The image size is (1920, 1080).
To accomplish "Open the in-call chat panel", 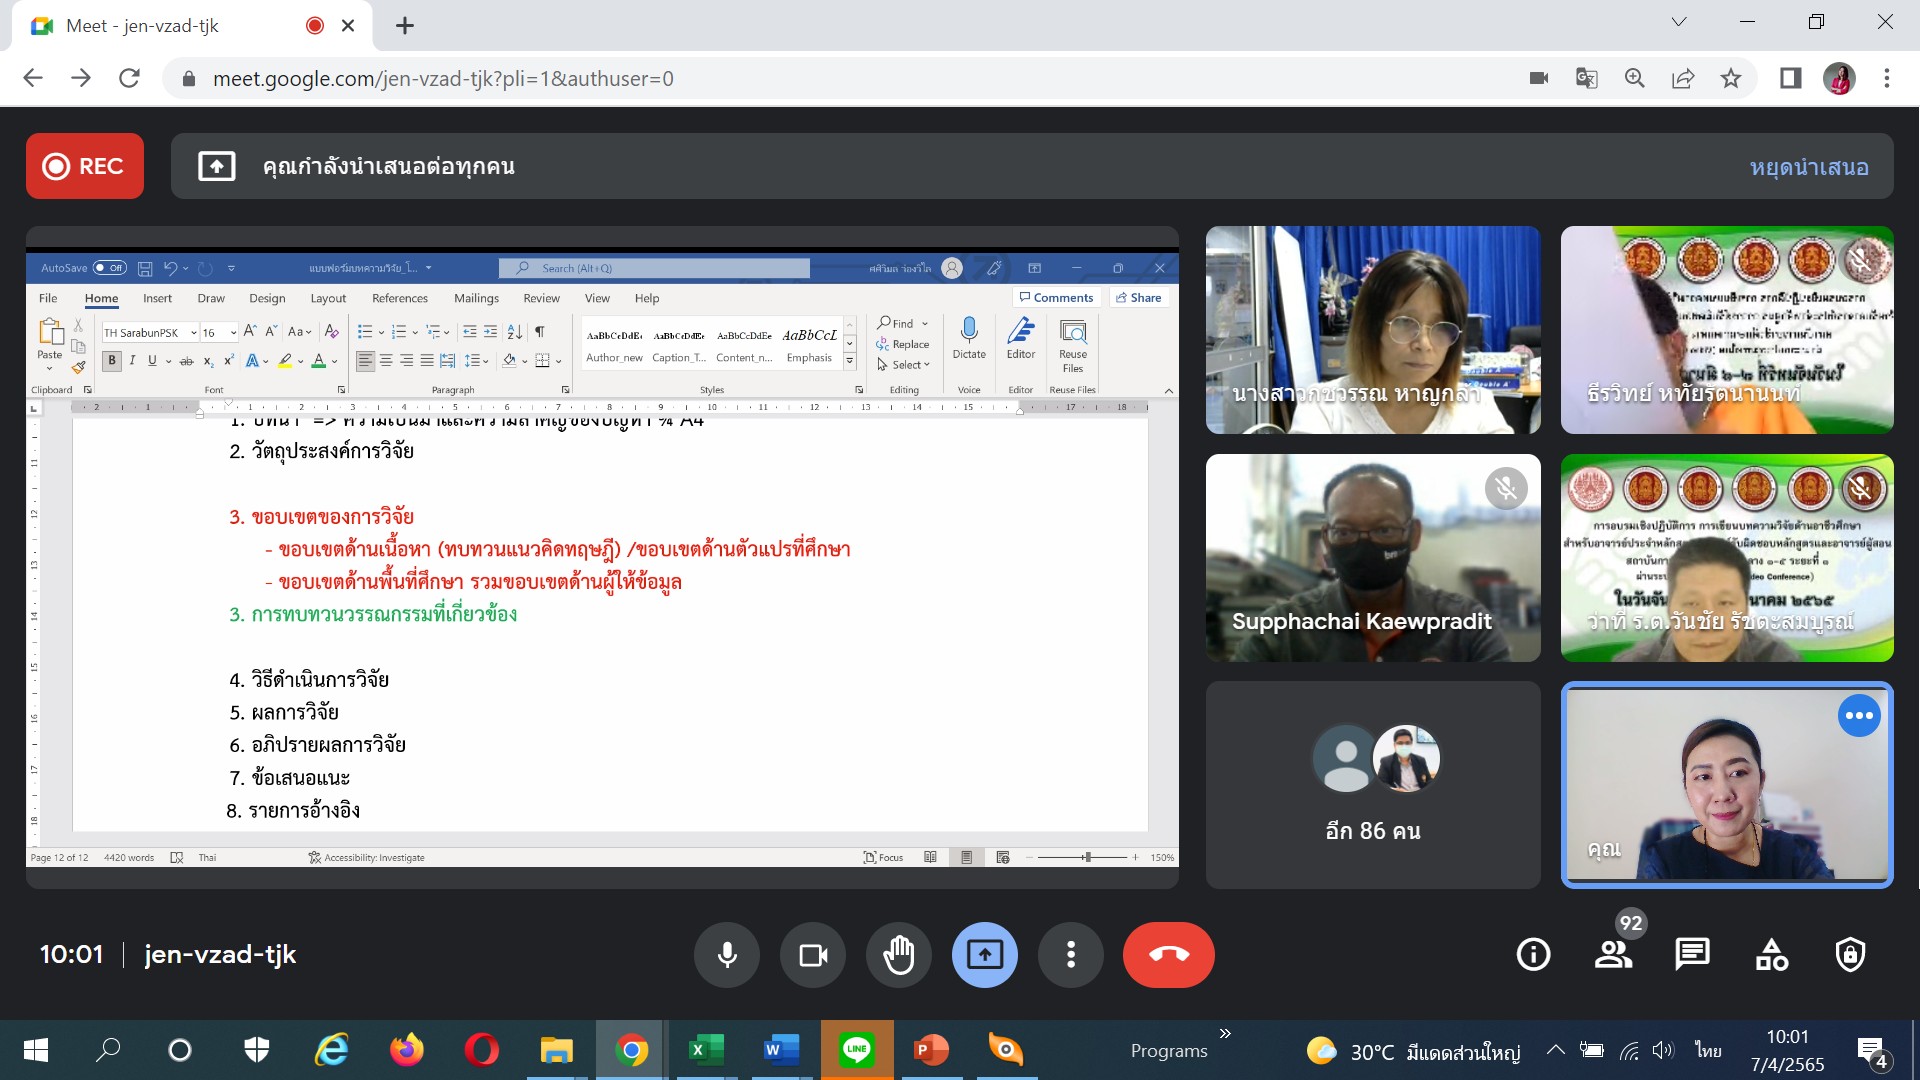I will point(1692,955).
